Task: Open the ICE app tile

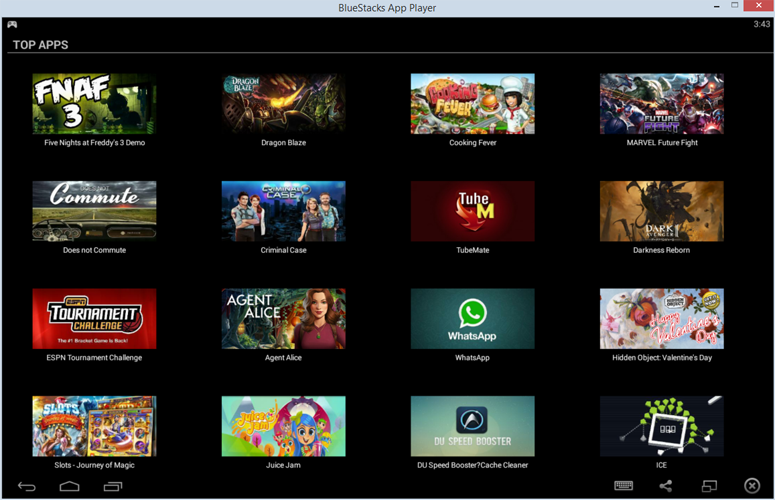Action: (x=662, y=426)
